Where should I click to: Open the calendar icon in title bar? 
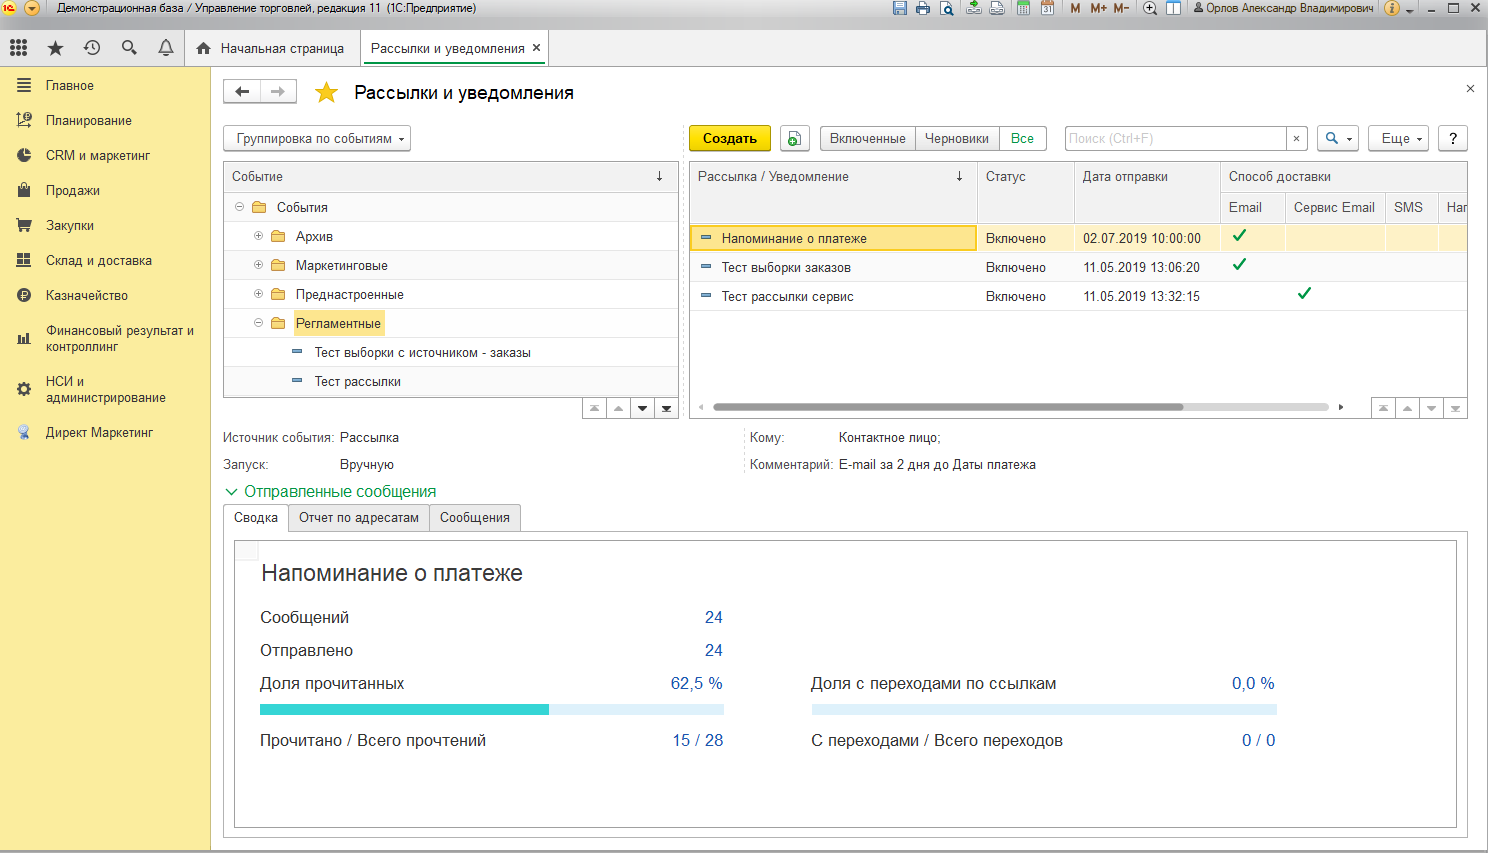coord(1047,8)
